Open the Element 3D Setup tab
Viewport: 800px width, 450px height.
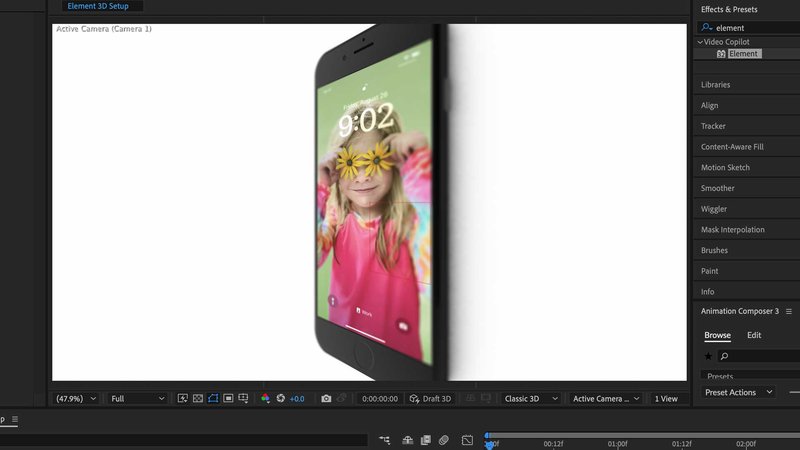coord(102,6)
